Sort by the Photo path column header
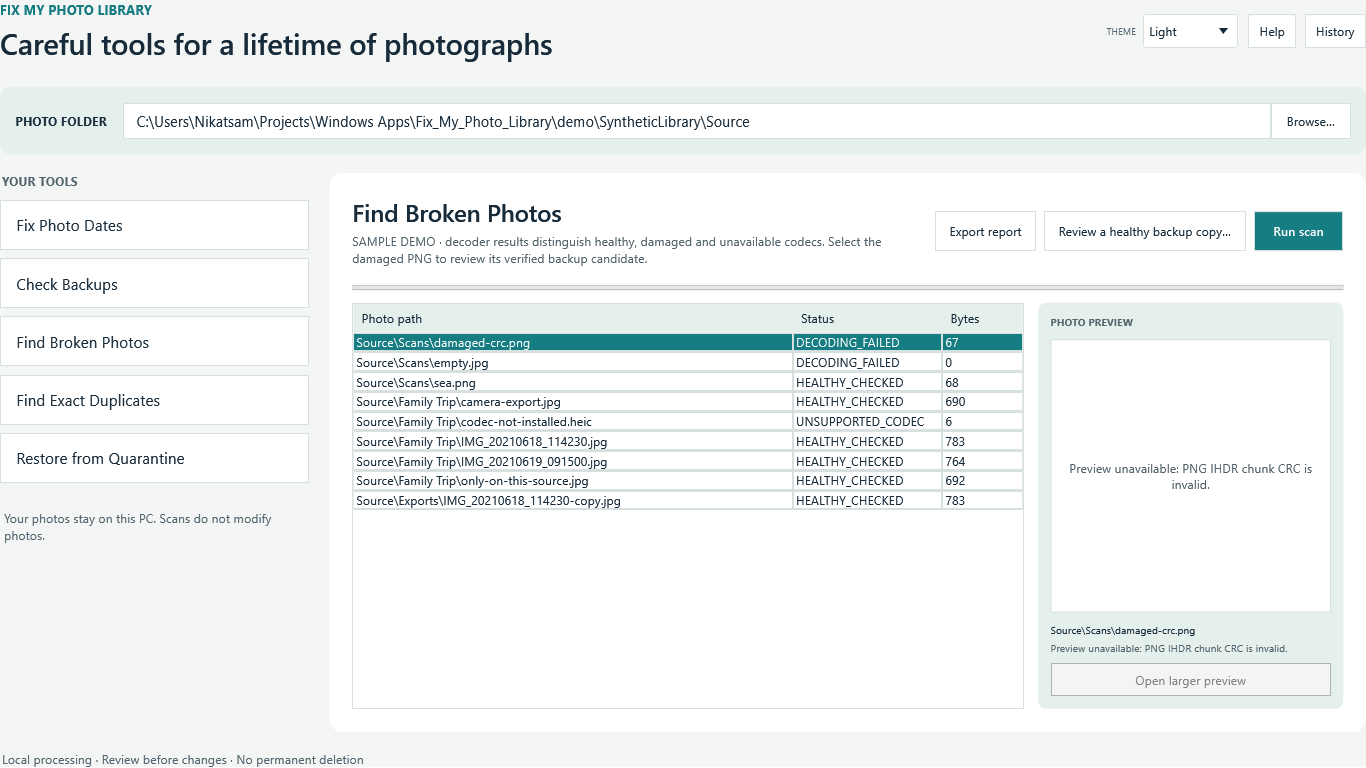The height and width of the screenshot is (768, 1366). pyautogui.click(x=573, y=319)
